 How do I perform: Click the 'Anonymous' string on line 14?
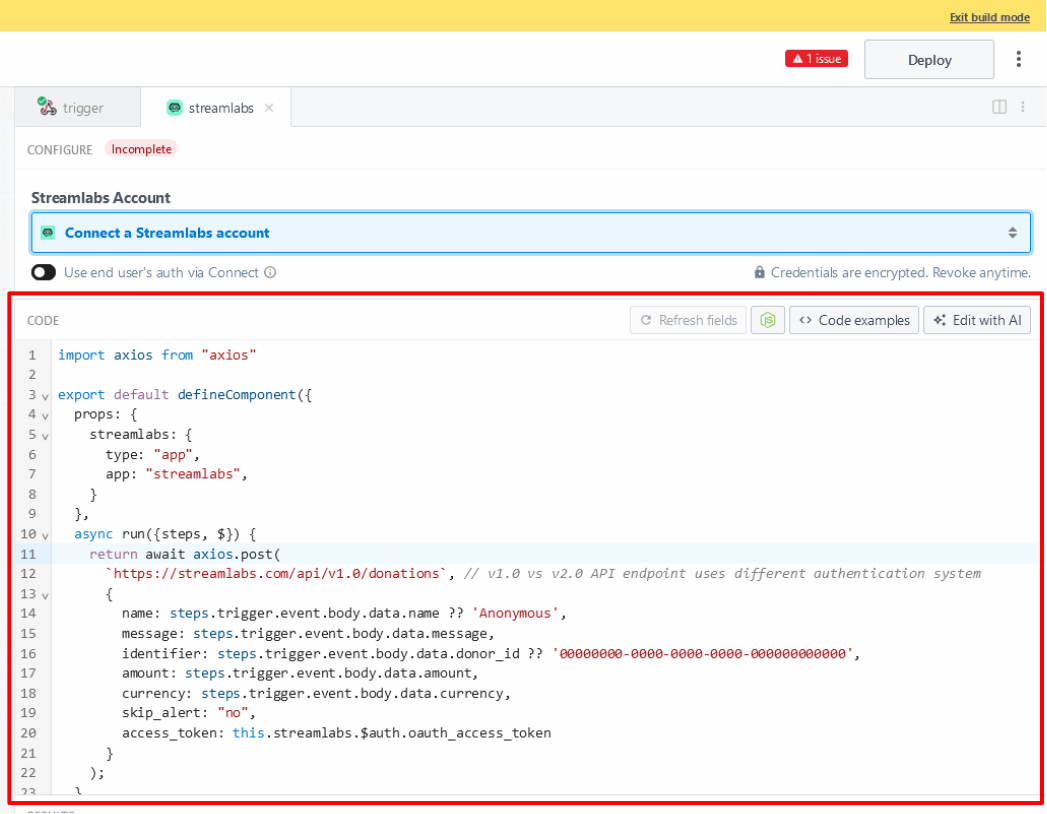point(515,614)
